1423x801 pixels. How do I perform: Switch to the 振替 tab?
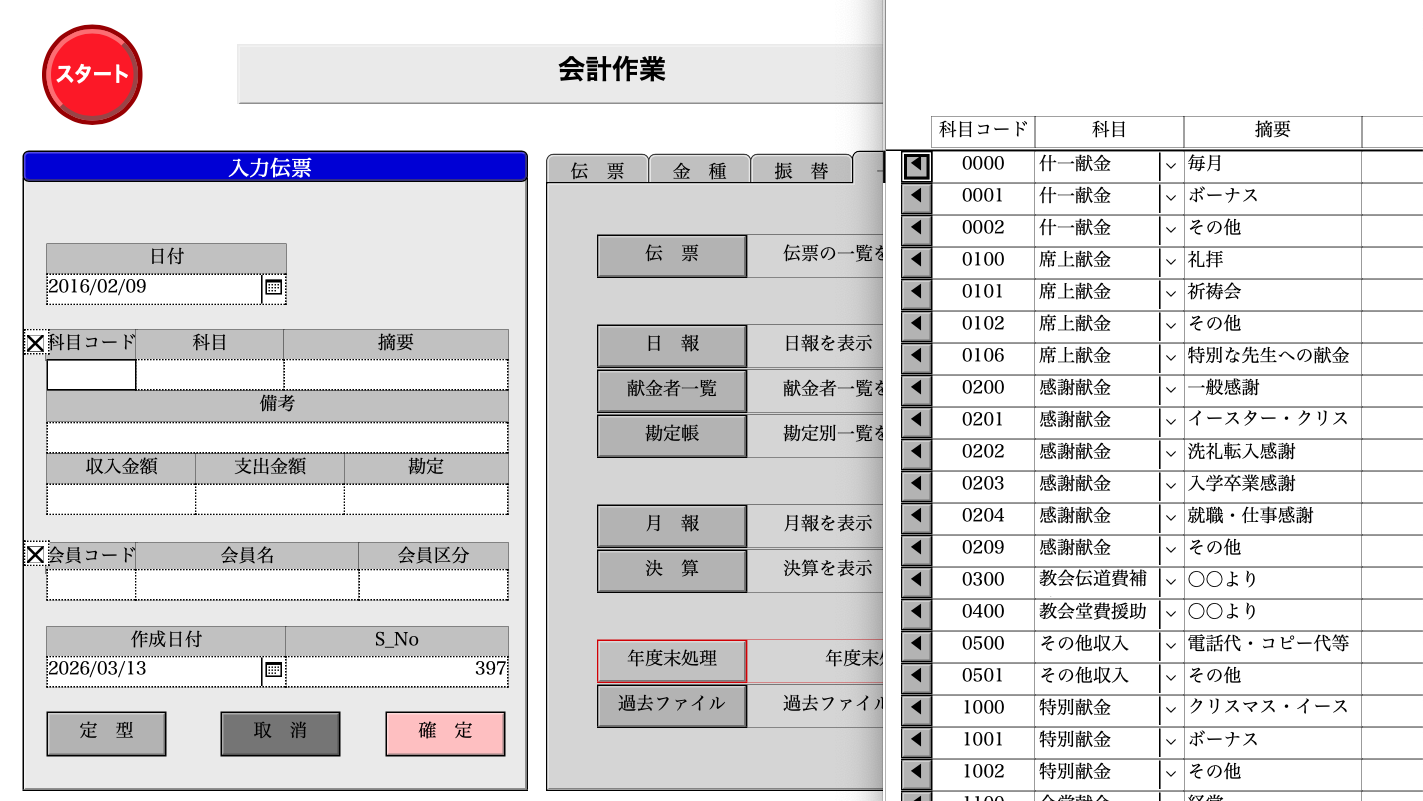801,171
